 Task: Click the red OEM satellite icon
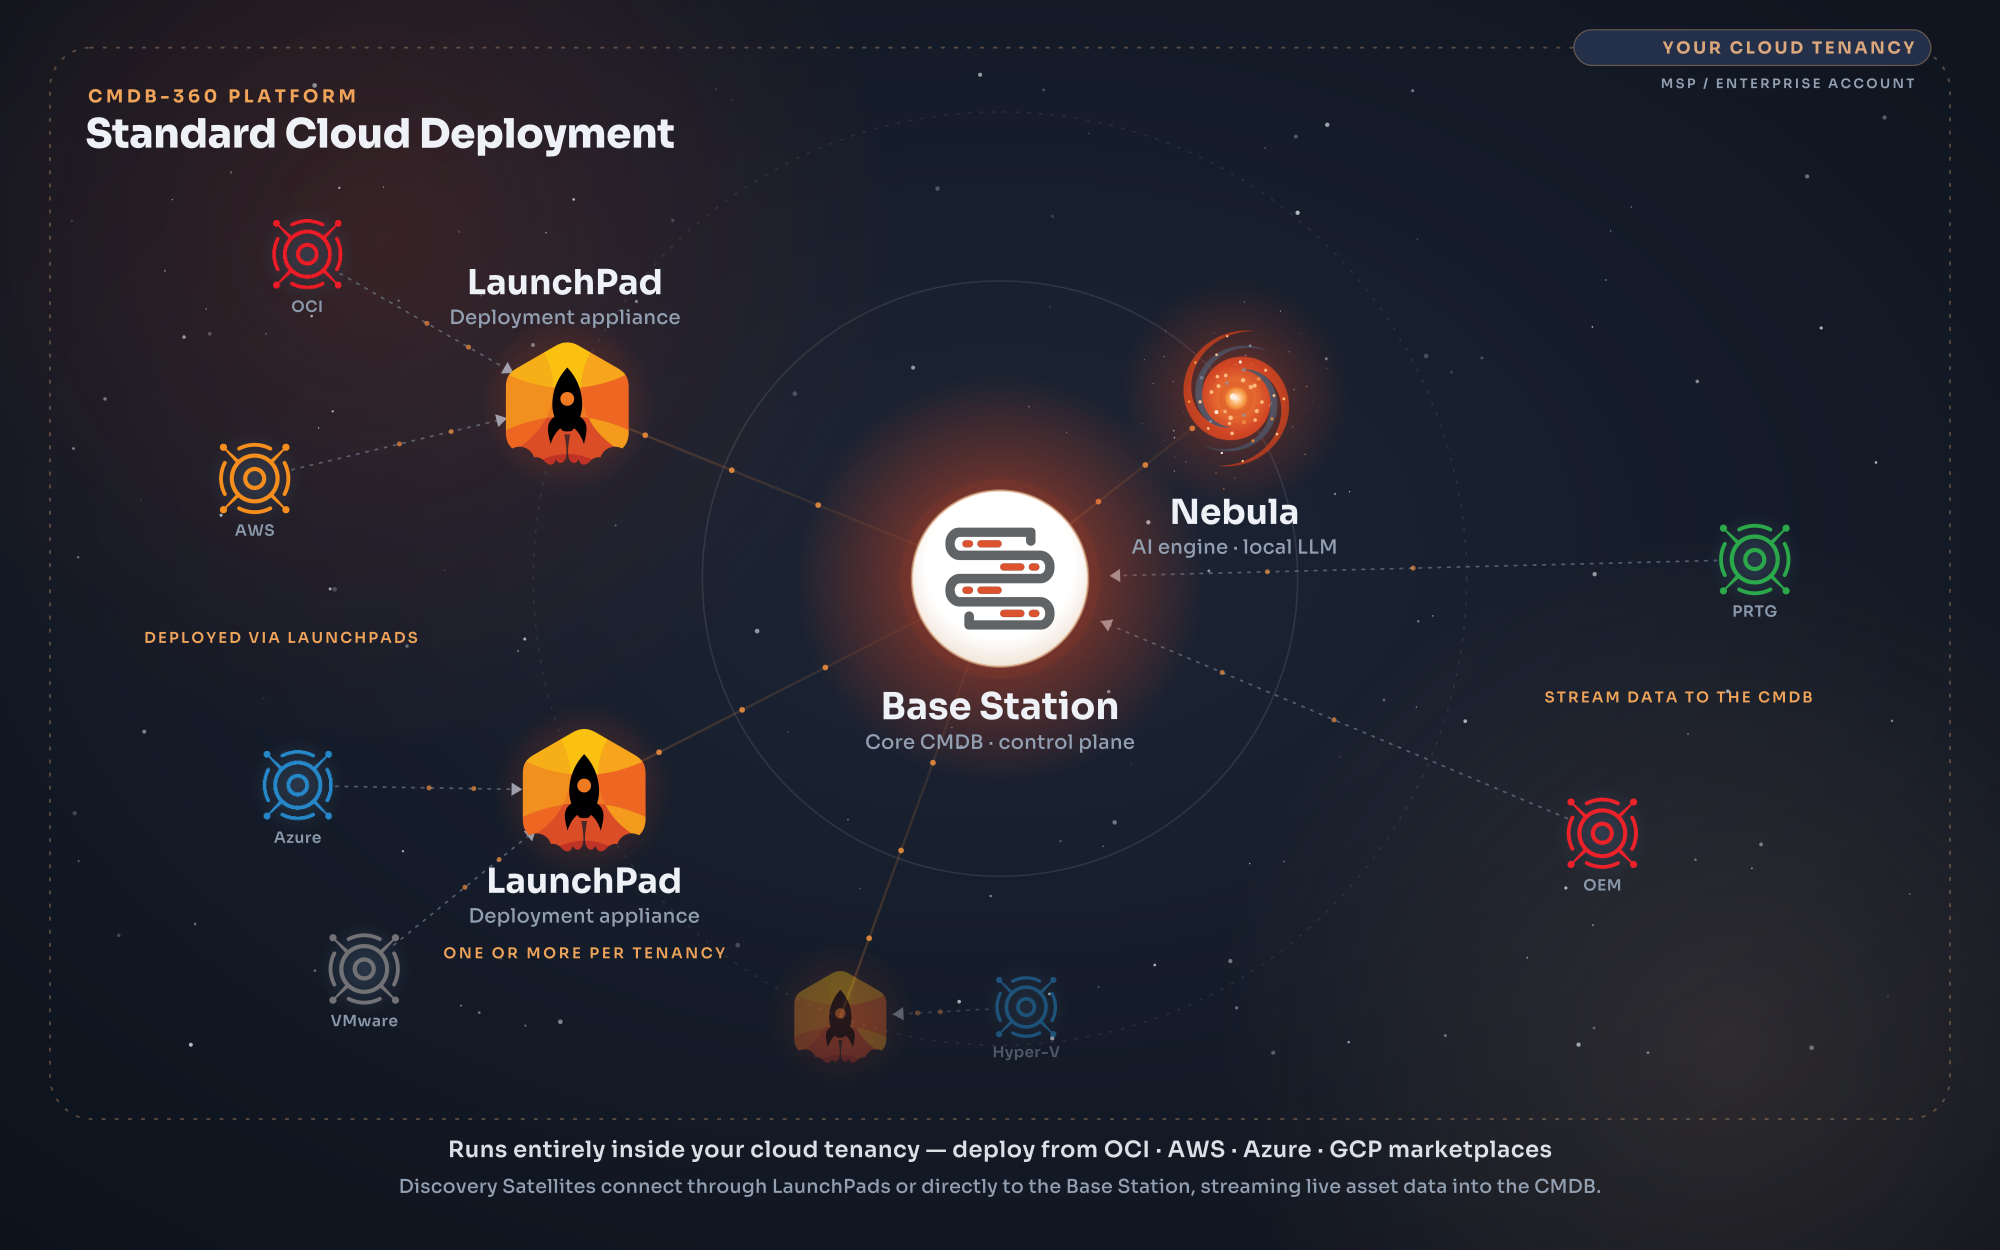(x=1602, y=833)
